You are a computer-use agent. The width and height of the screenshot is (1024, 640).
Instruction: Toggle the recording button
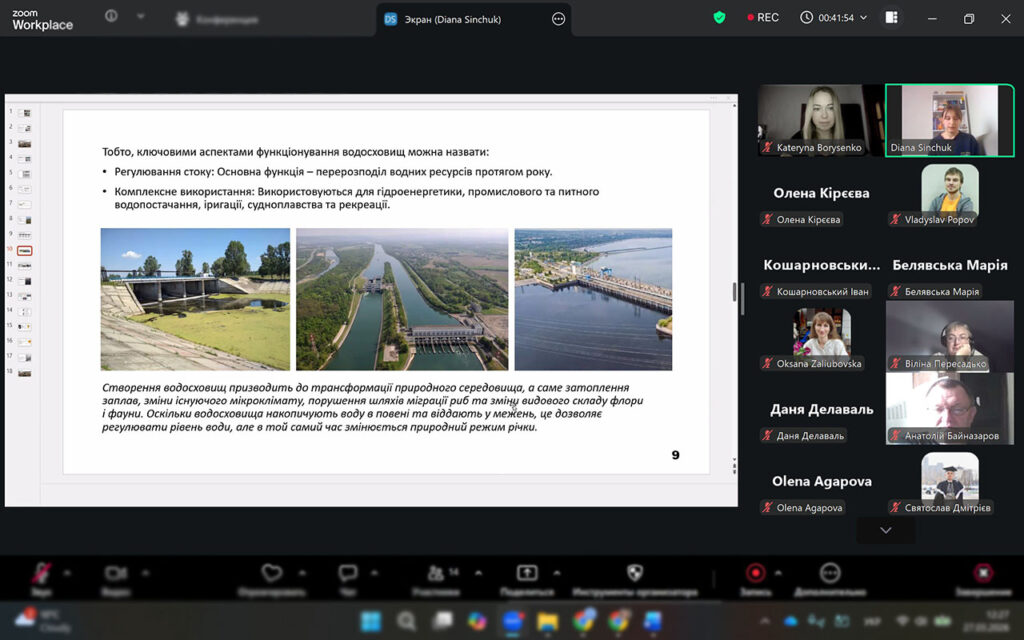pos(755,573)
